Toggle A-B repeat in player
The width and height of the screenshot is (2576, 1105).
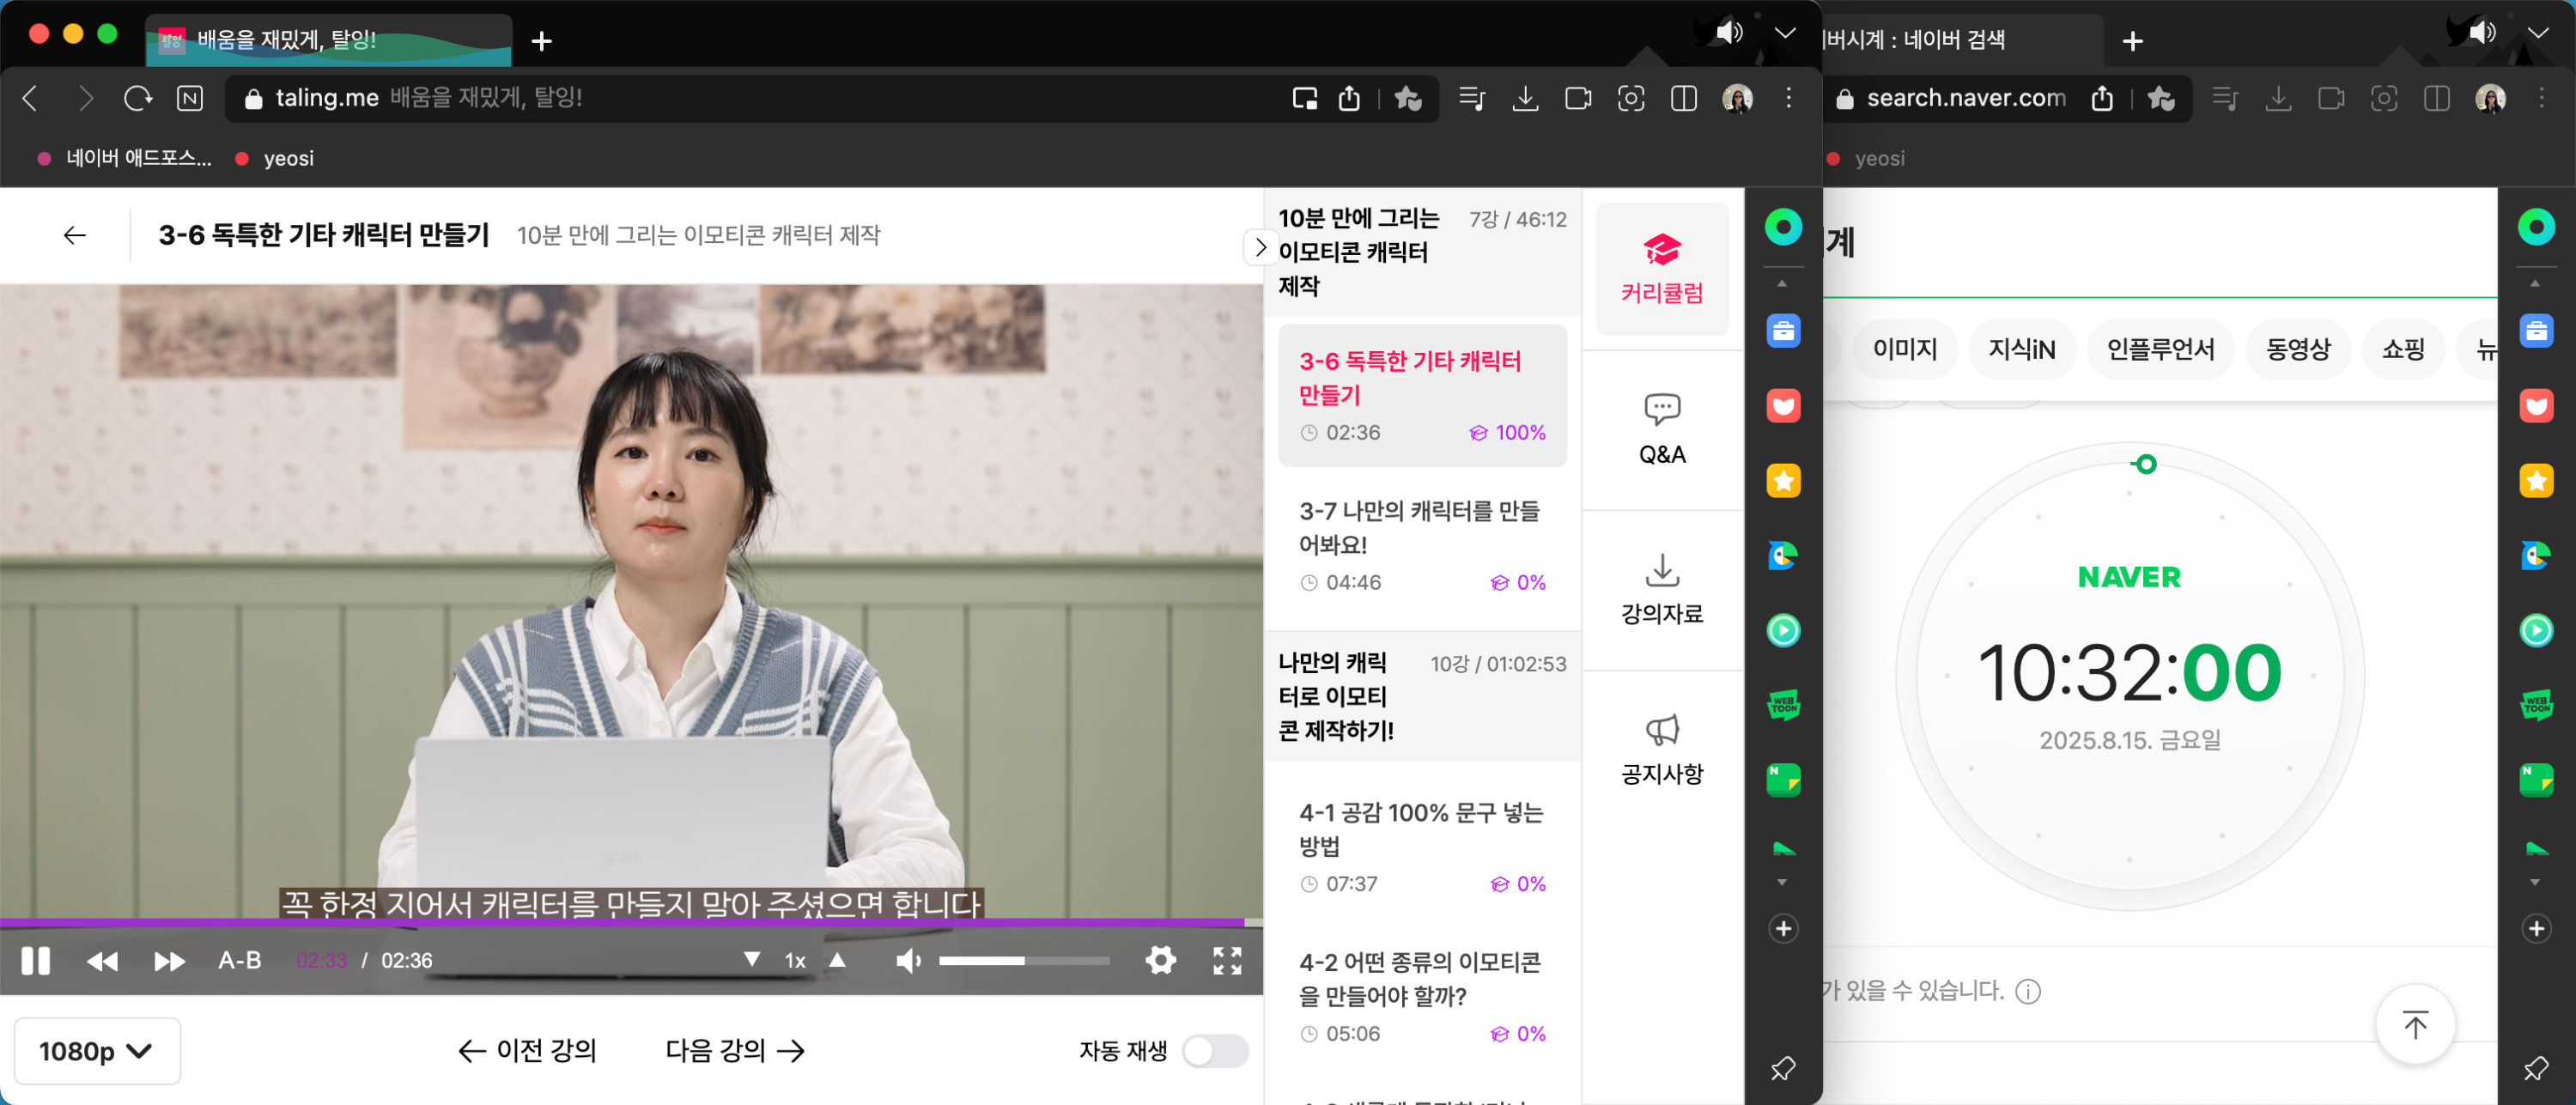[240, 960]
